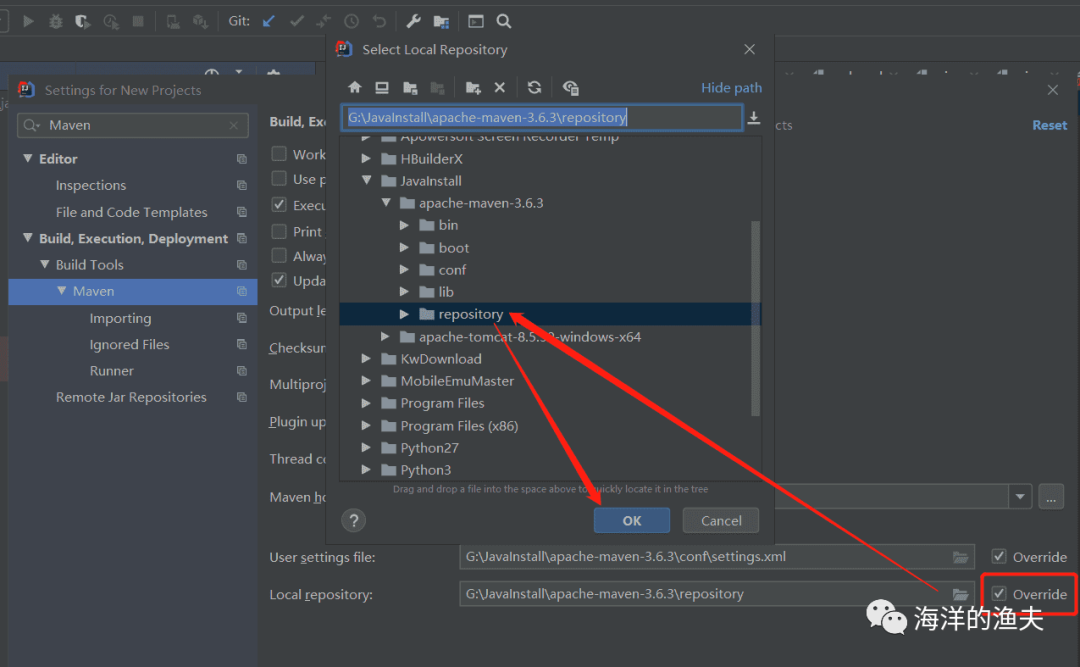The height and width of the screenshot is (667, 1080).
Task: Click the Git Show History clock icon
Action: (351, 21)
